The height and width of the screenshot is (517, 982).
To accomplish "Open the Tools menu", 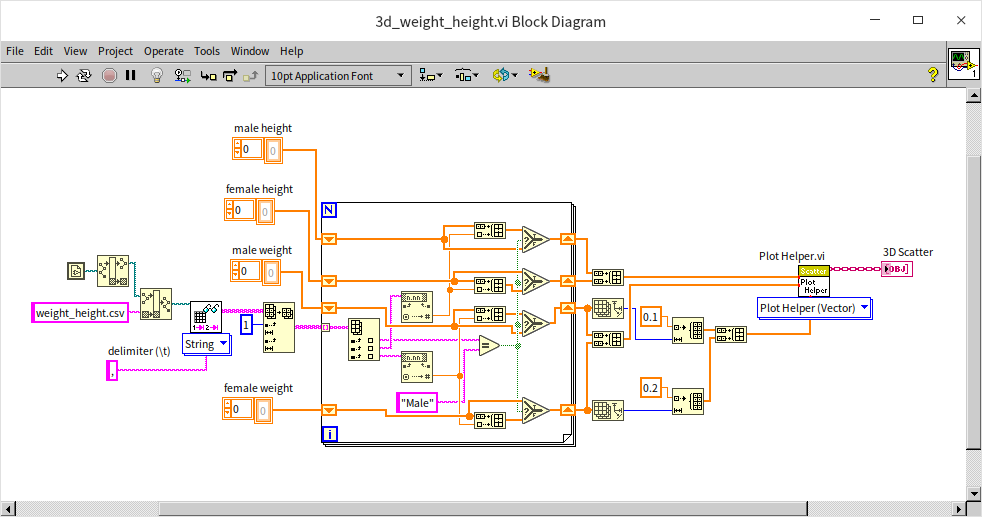I will (x=207, y=51).
